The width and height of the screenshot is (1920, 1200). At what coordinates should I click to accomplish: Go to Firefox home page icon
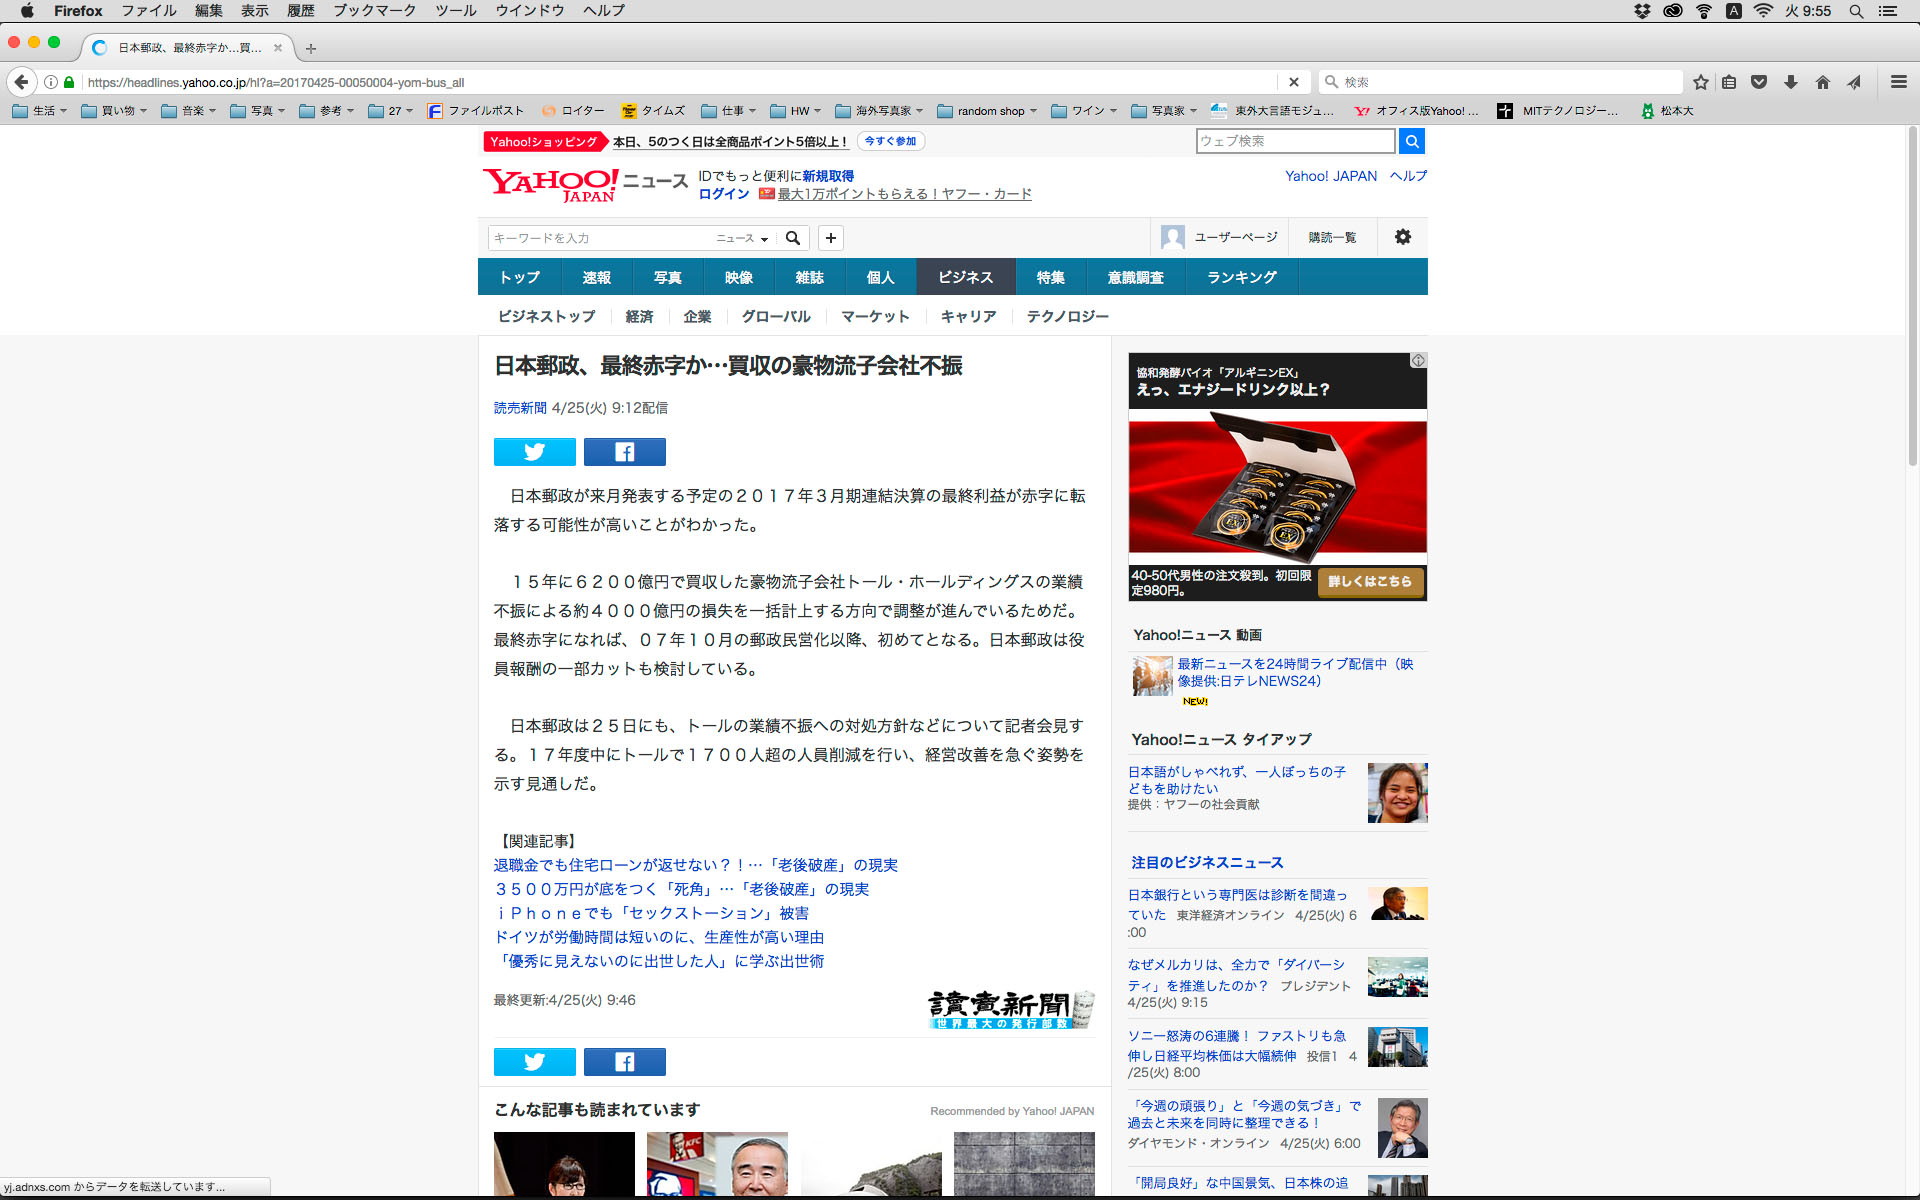(x=1823, y=82)
